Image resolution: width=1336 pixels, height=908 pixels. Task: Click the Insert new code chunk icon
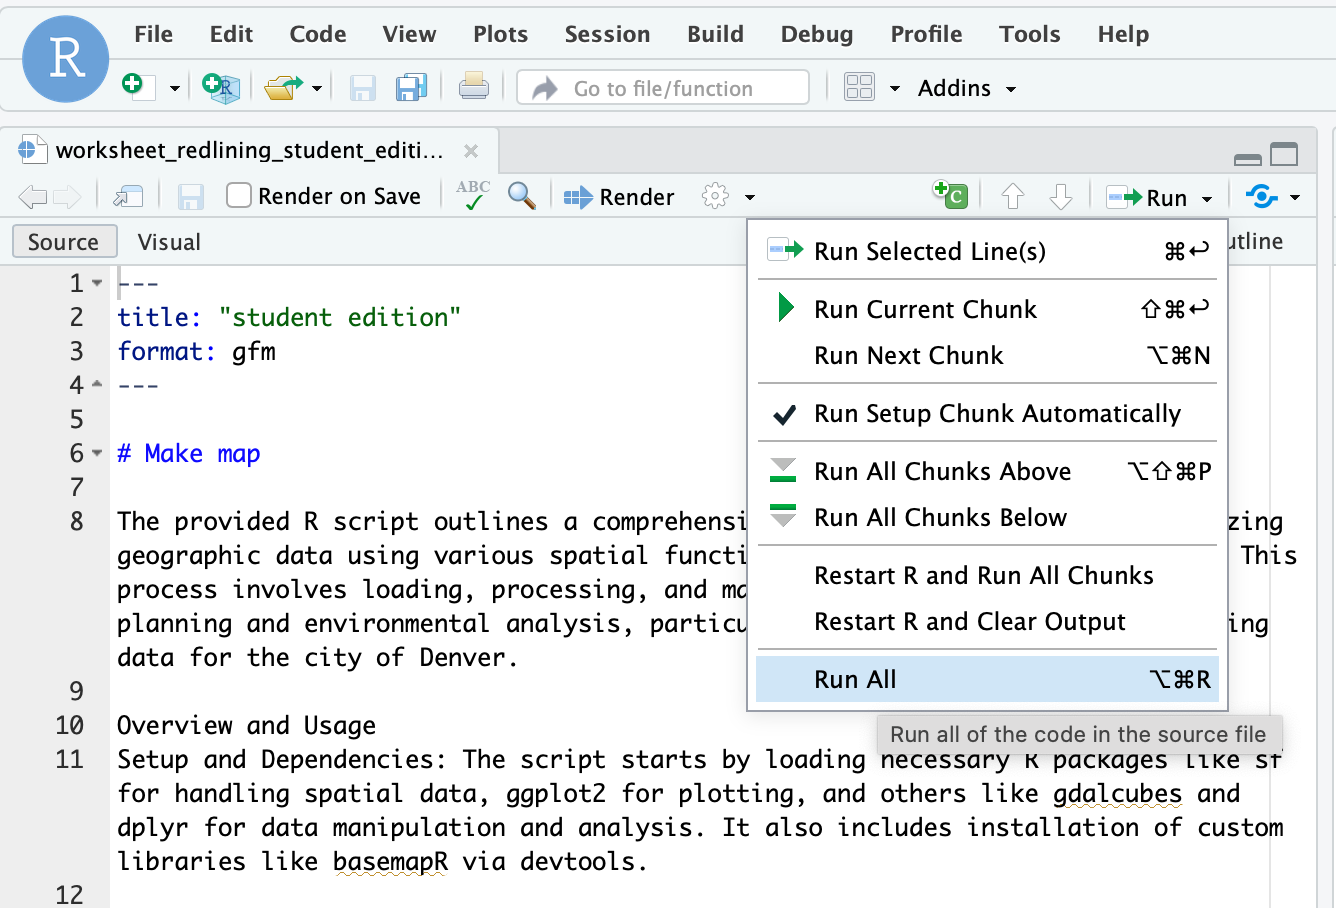[950, 195]
